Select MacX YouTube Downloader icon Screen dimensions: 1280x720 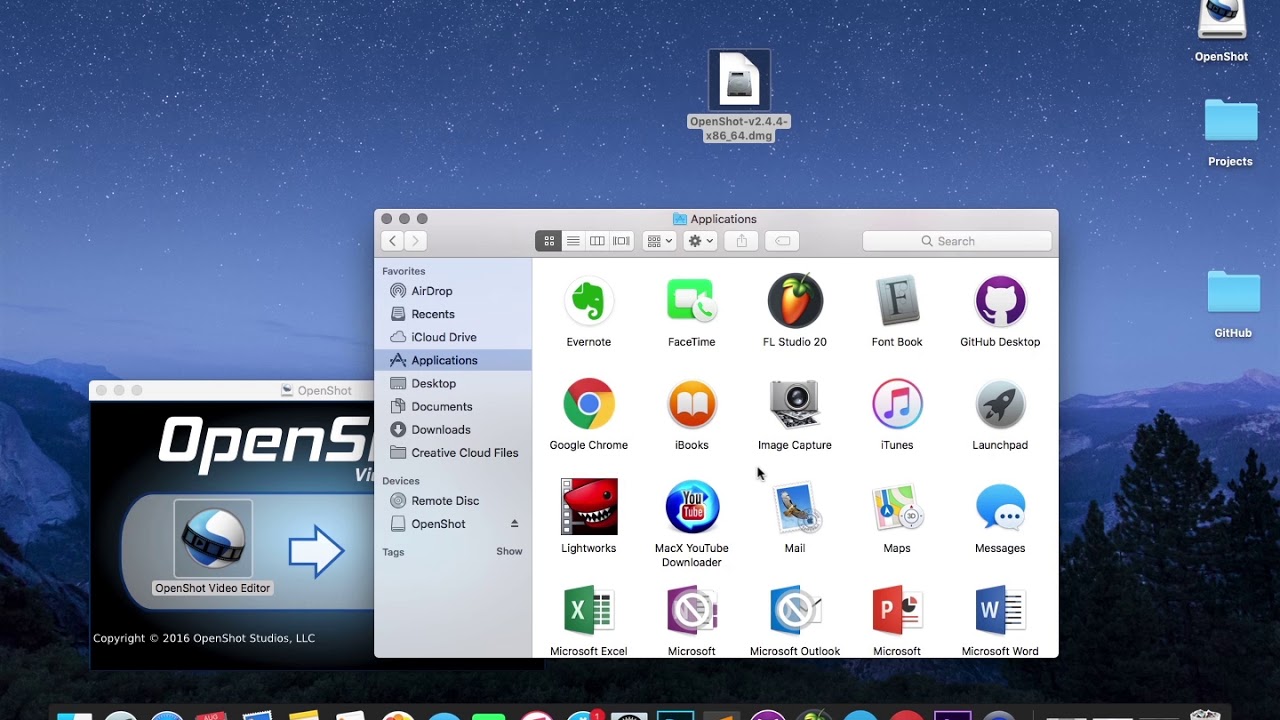point(691,507)
